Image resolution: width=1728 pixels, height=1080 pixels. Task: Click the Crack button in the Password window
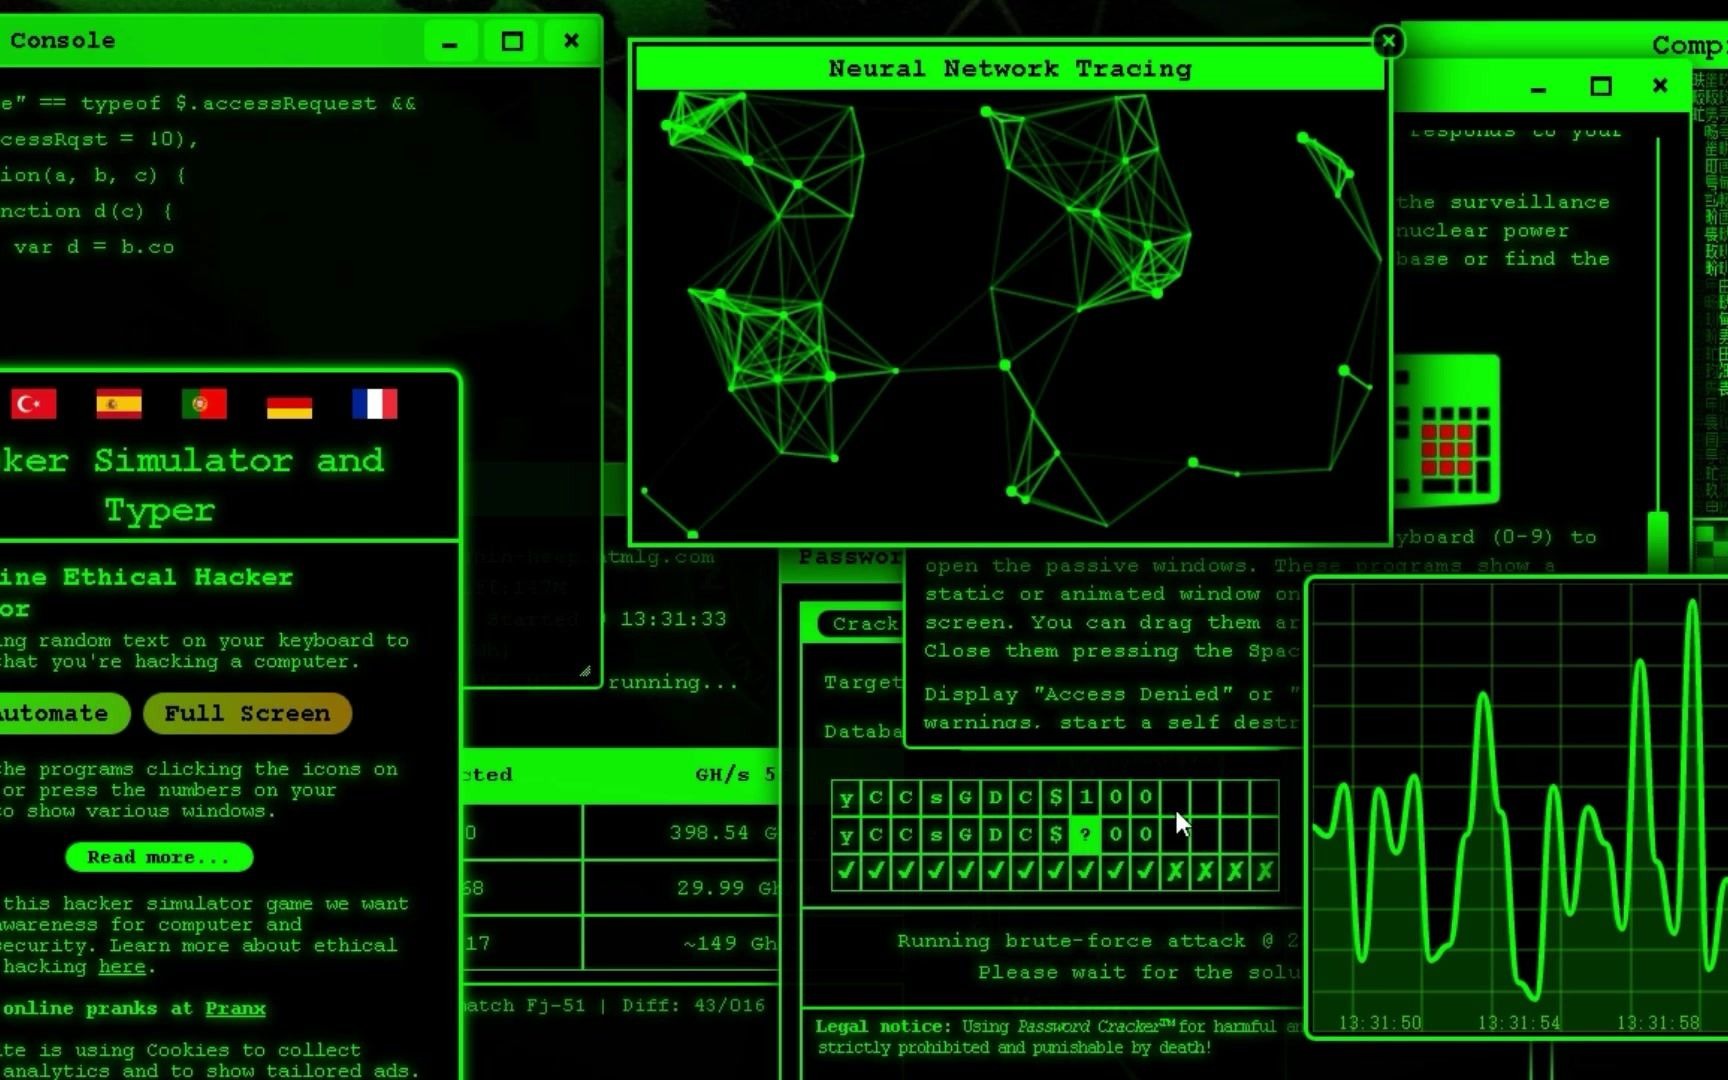tap(860, 624)
